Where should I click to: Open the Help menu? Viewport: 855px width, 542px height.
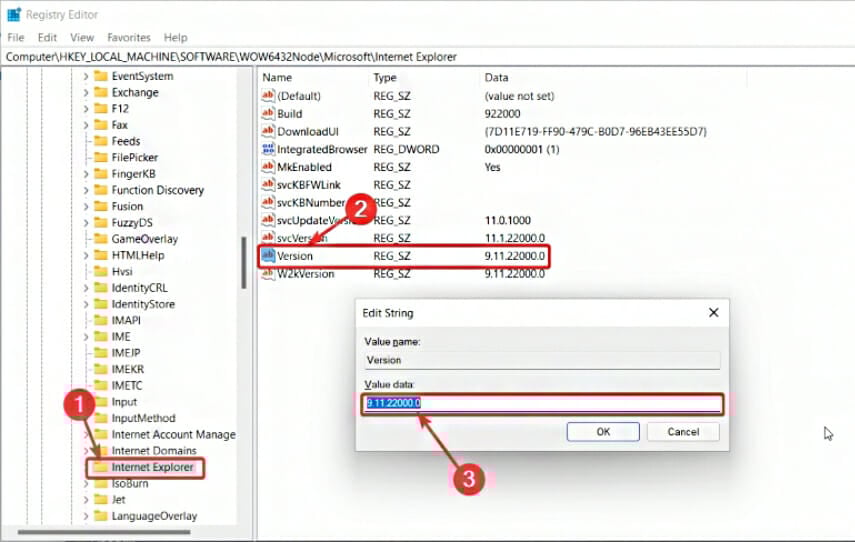pos(176,37)
